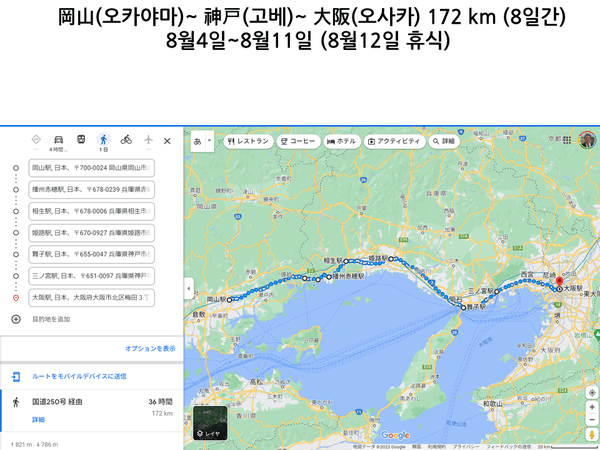Select the driving travel mode icon

tap(58, 140)
